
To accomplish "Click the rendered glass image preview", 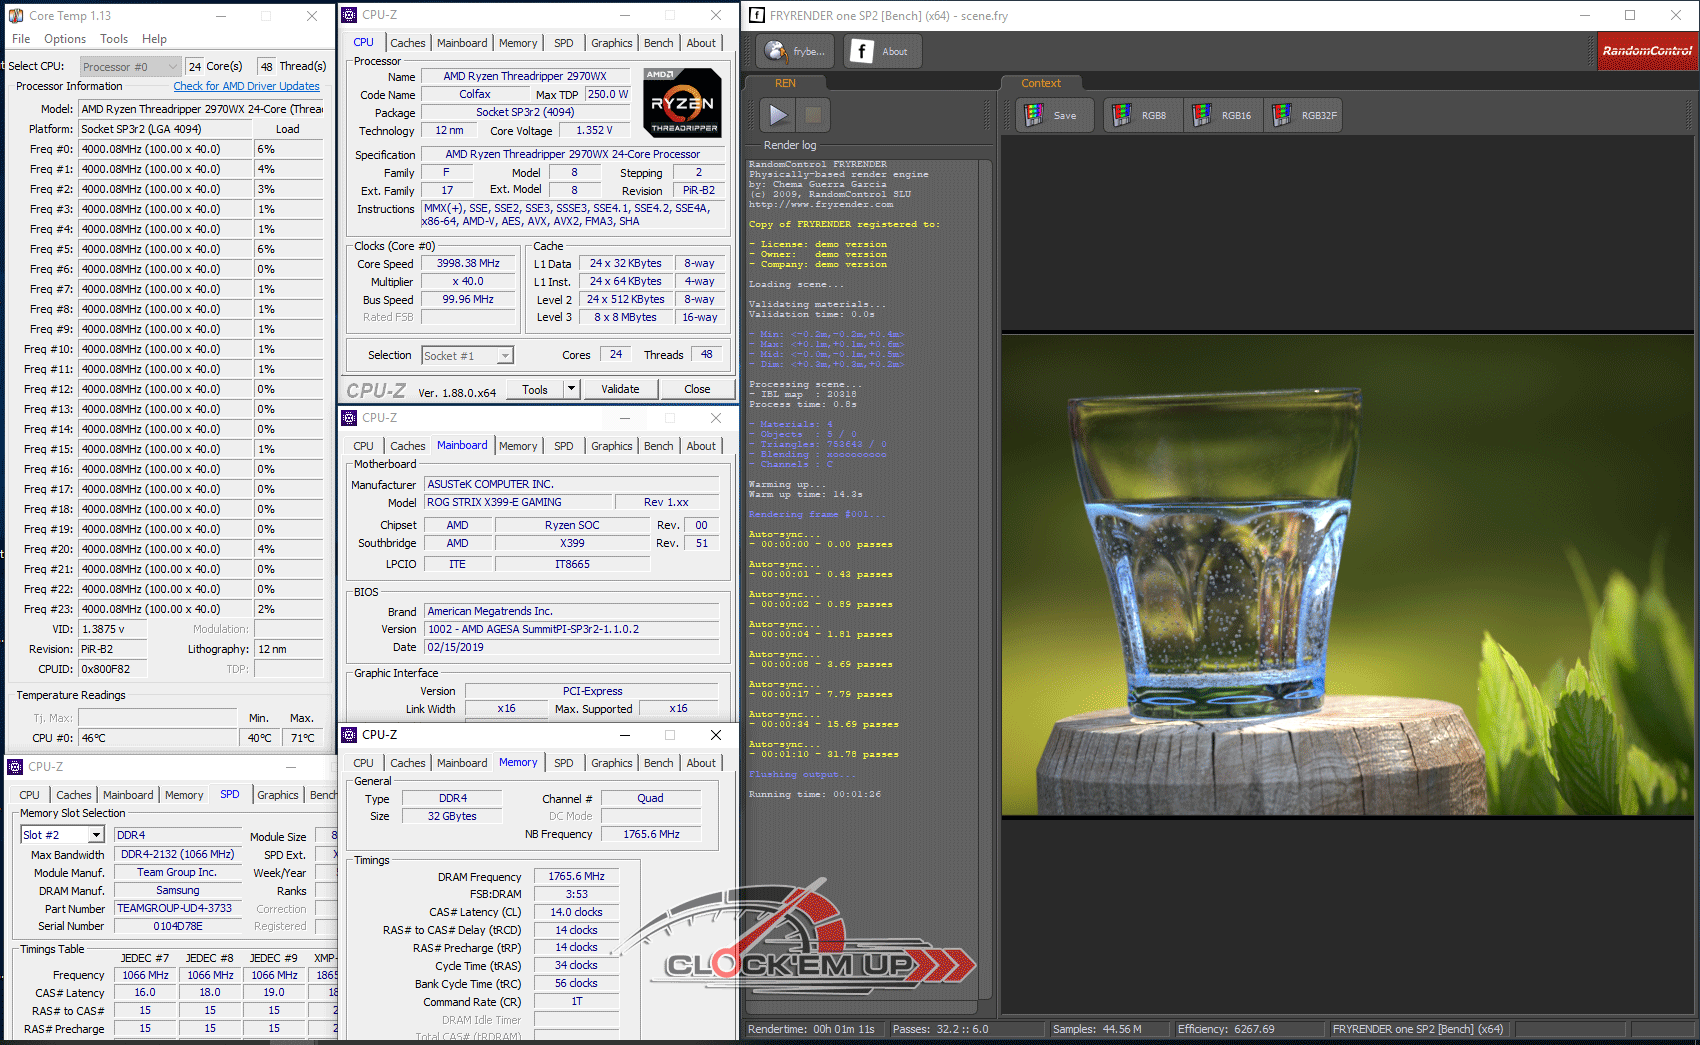I will (x=1348, y=575).
